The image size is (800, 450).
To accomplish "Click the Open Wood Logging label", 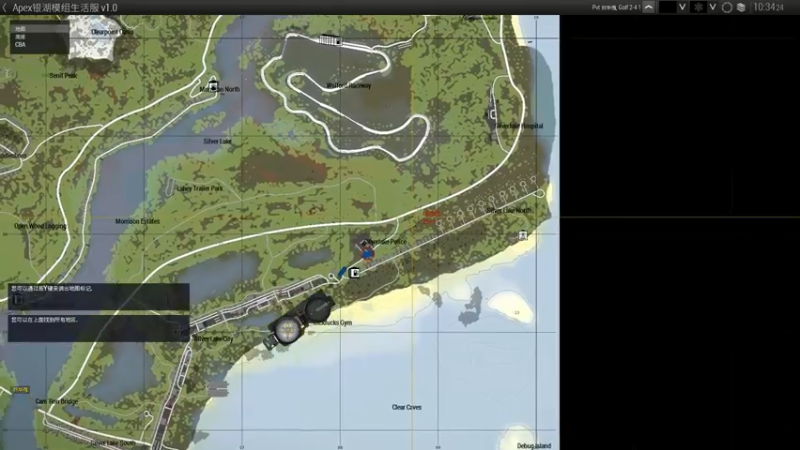I will pyautogui.click(x=40, y=226).
